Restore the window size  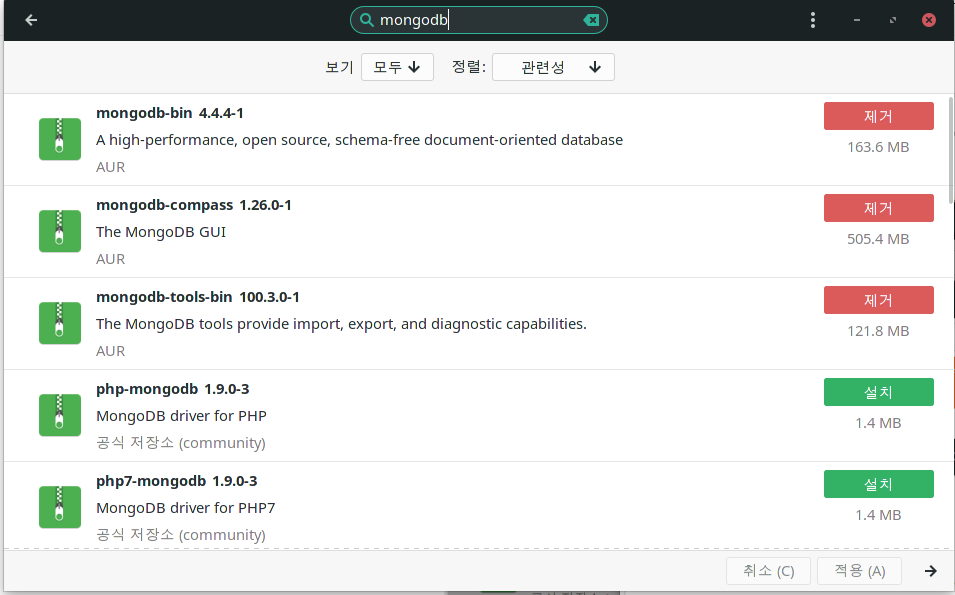[x=892, y=20]
